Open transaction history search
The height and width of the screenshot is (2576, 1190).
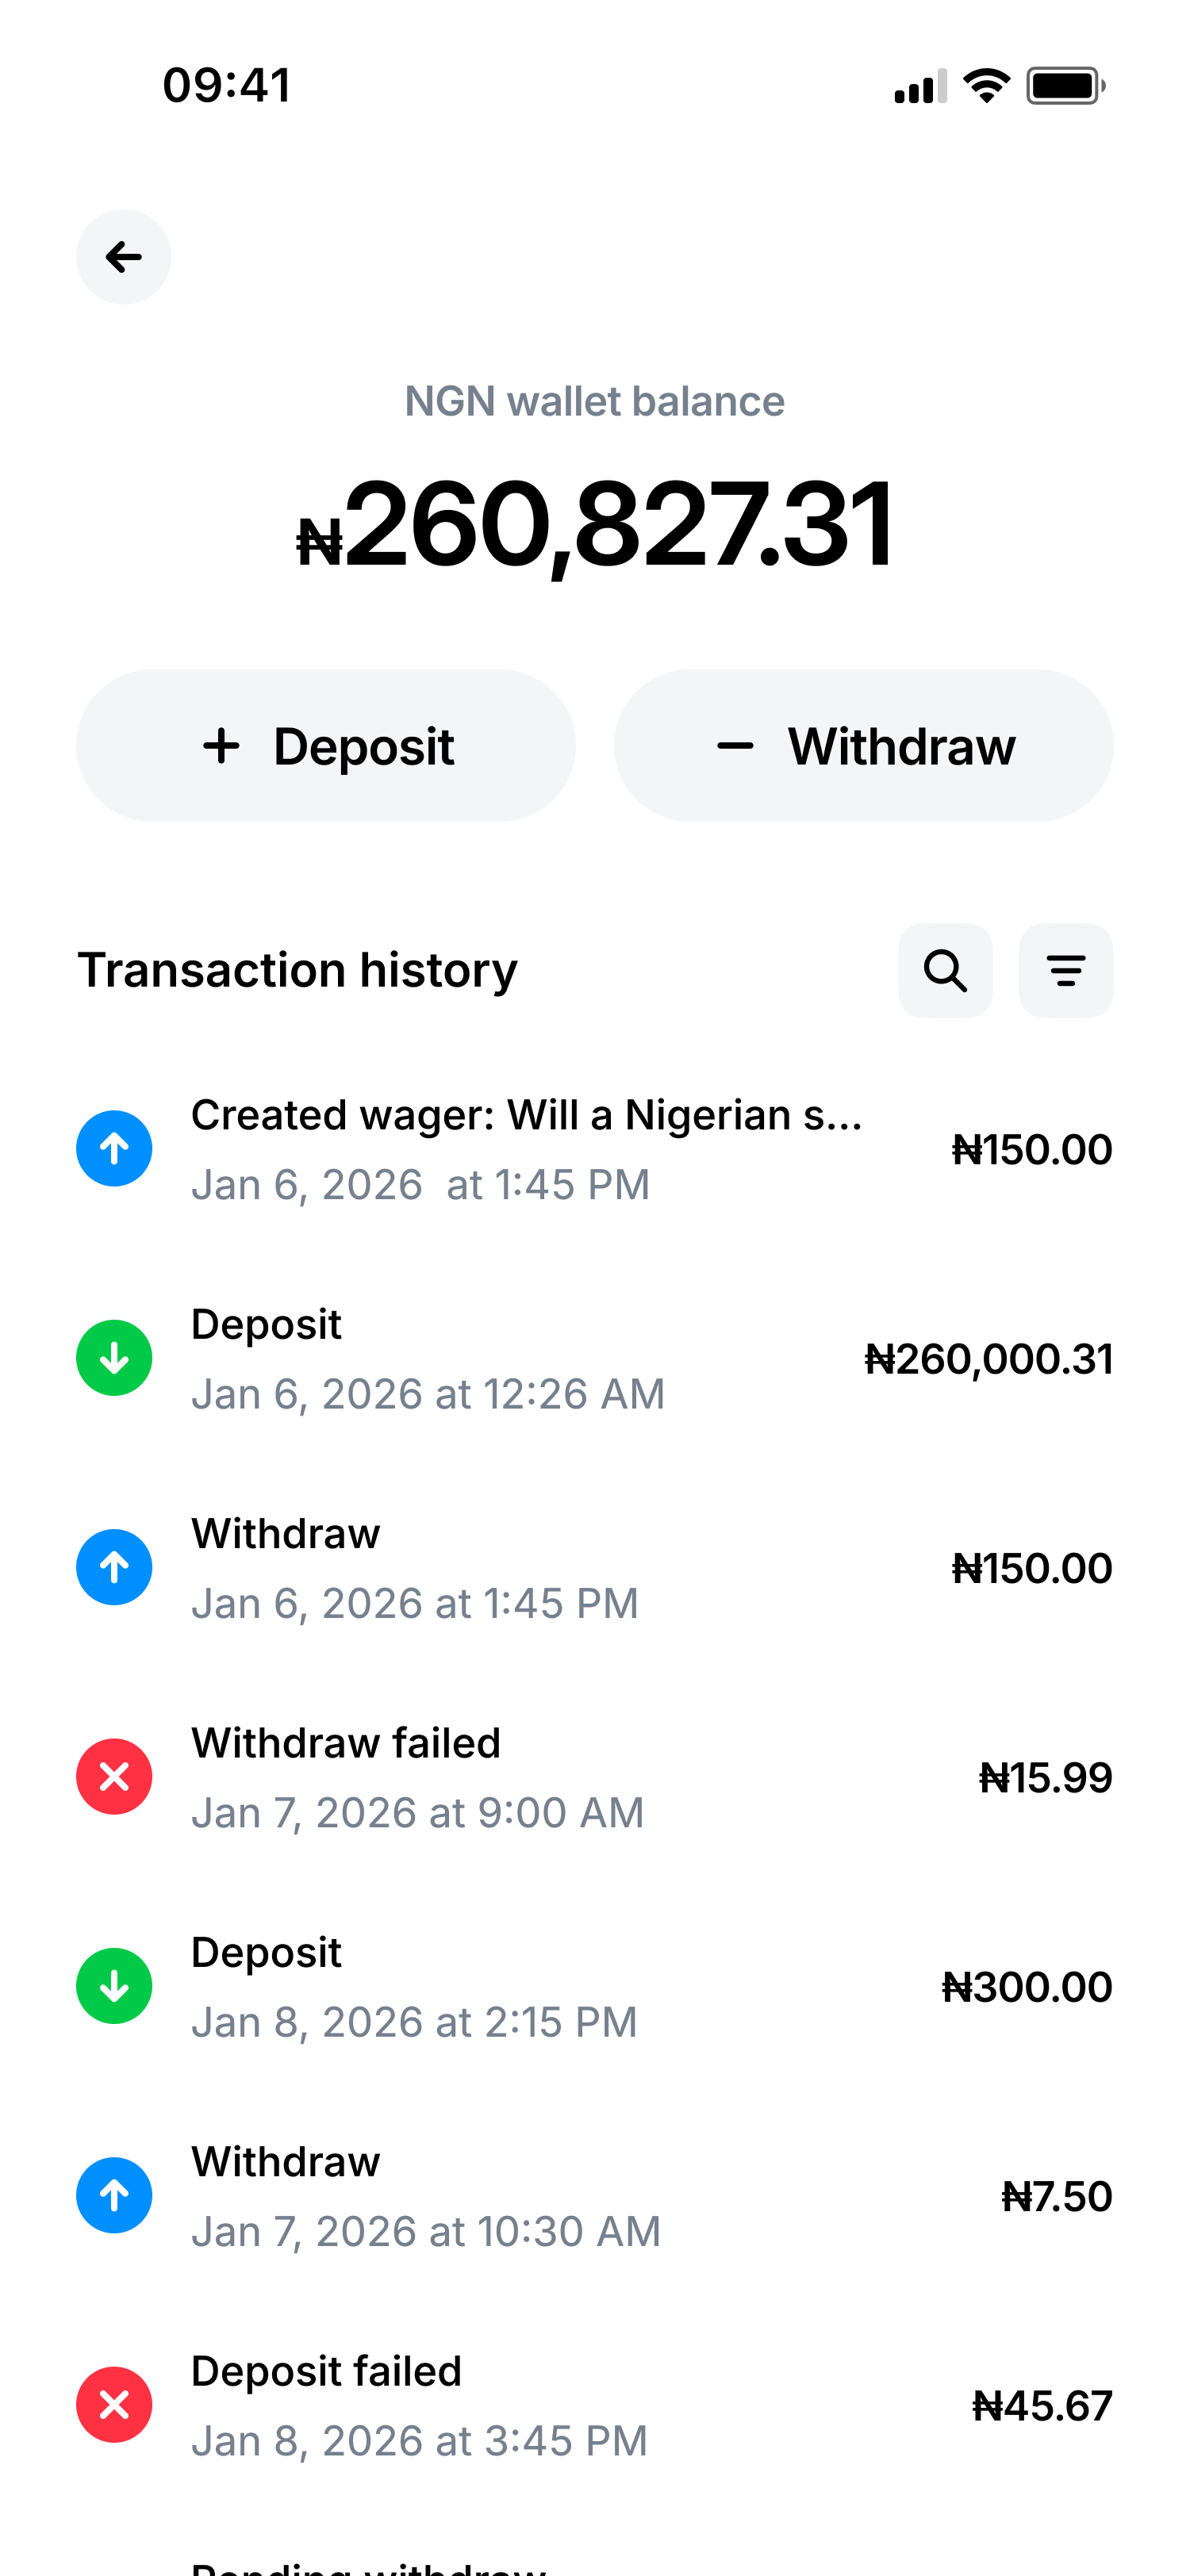pyautogui.click(x=945, y=970)
